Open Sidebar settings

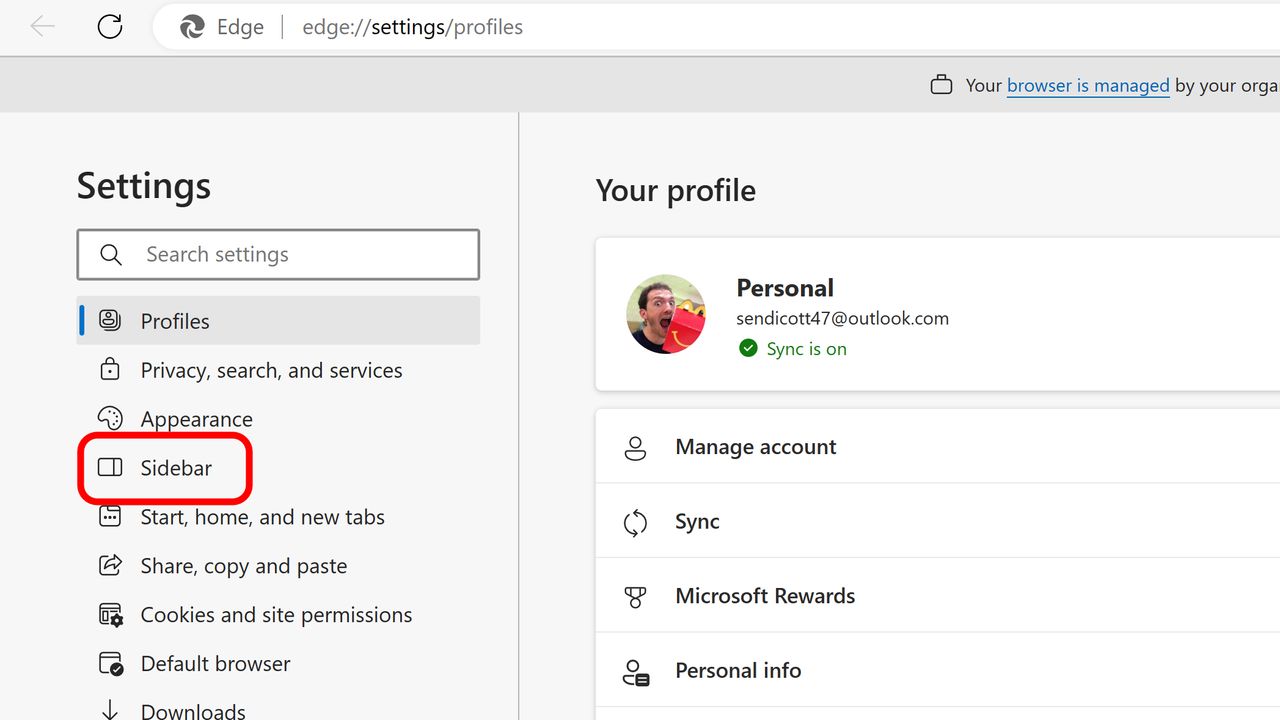coord(176,468)
